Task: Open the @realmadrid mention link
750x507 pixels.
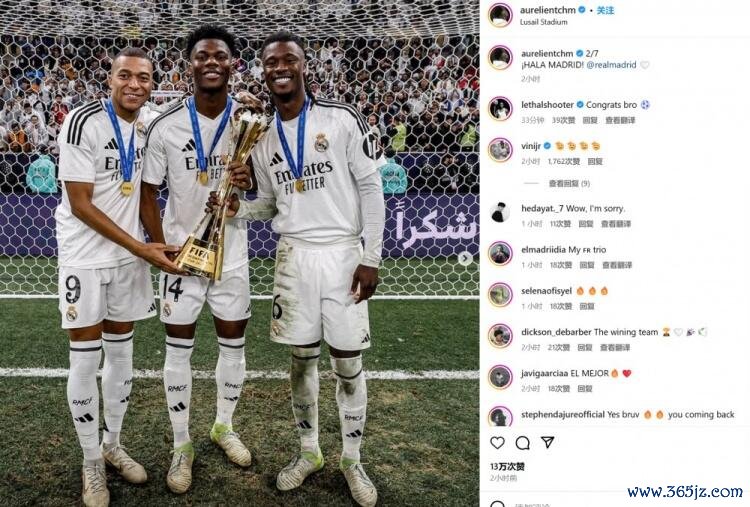Action: pyautogui.click(x=611, y=65)
